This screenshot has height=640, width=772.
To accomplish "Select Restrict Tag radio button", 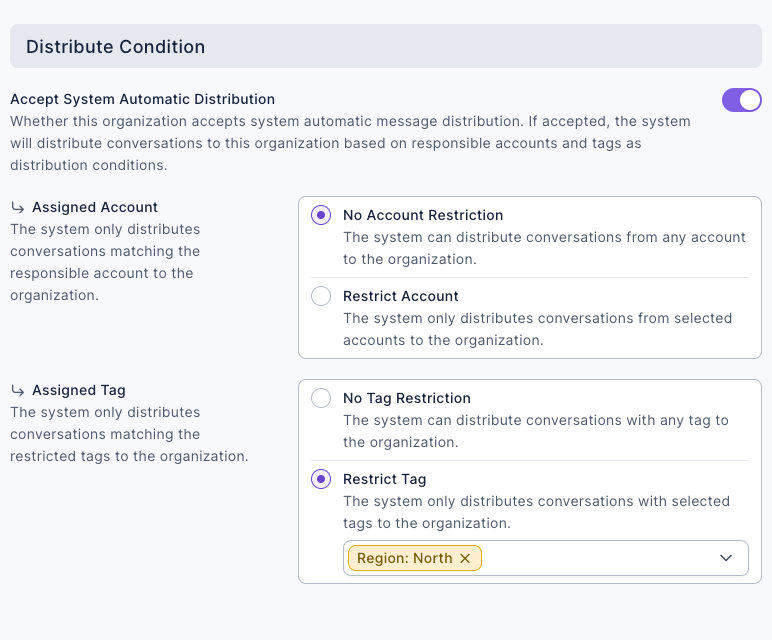I will [x=321, y=479].
